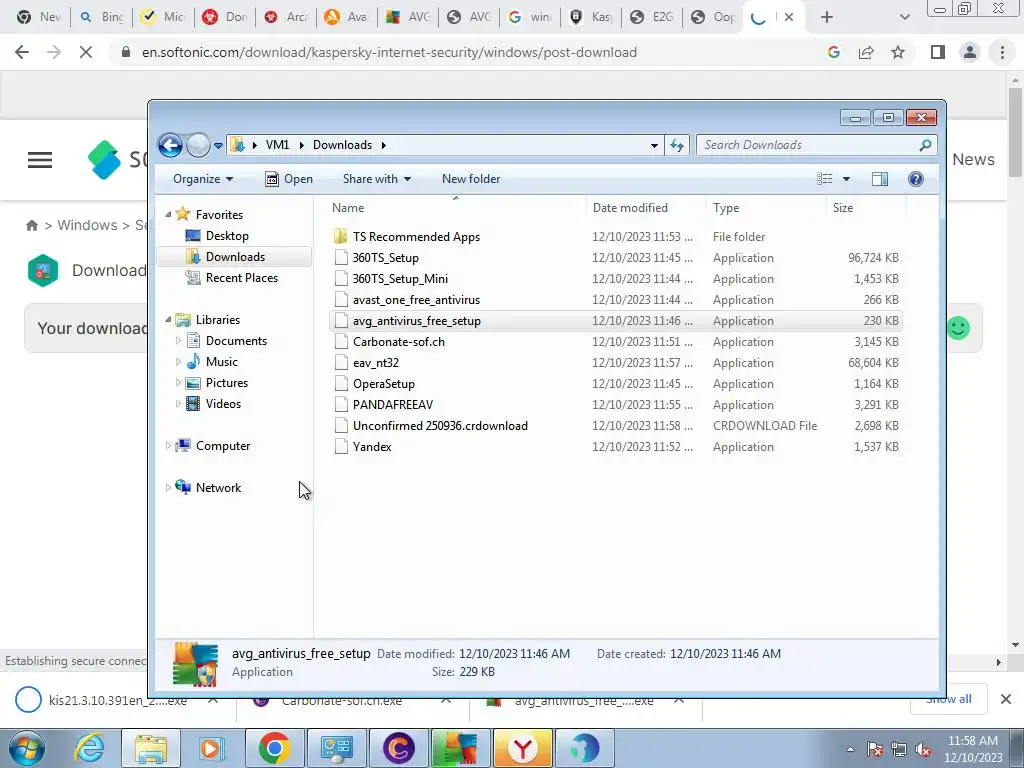Select Recent Places in Favorites

[242, 278]
